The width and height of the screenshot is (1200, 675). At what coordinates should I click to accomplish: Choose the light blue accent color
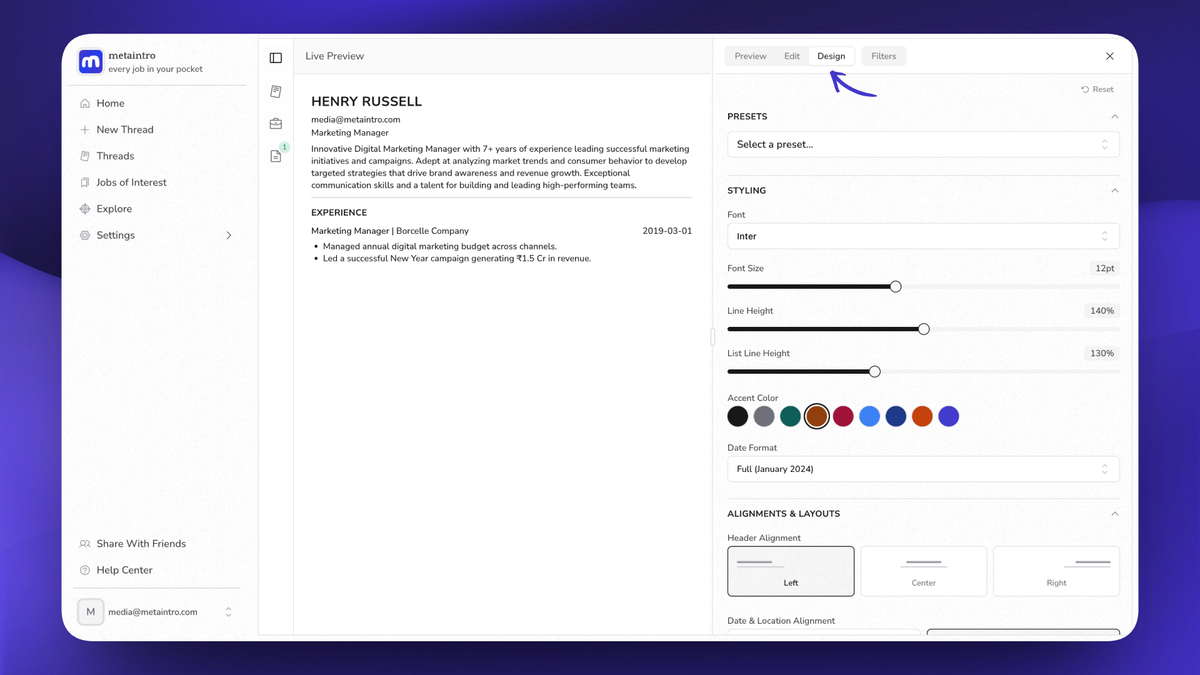coord(869,417)
